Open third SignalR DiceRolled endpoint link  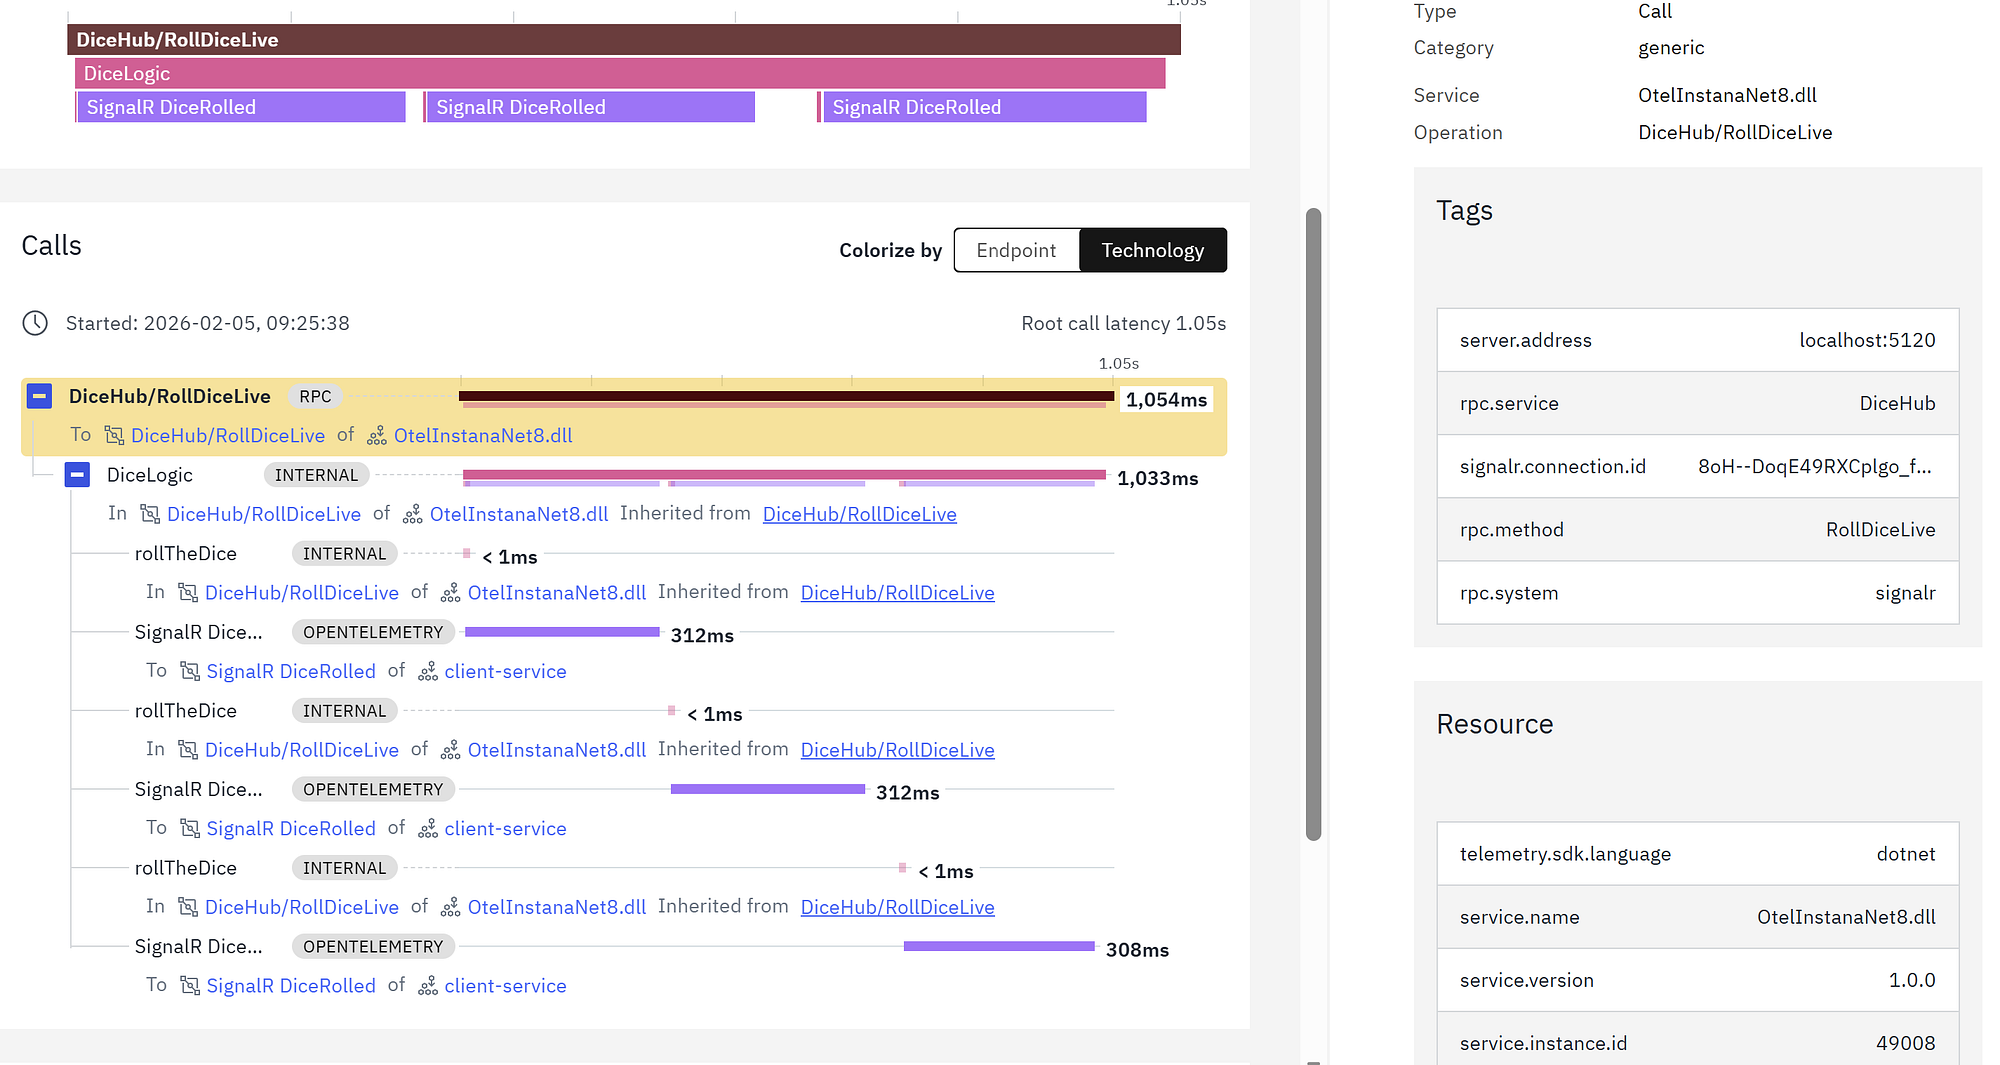[x=291, y=986]
